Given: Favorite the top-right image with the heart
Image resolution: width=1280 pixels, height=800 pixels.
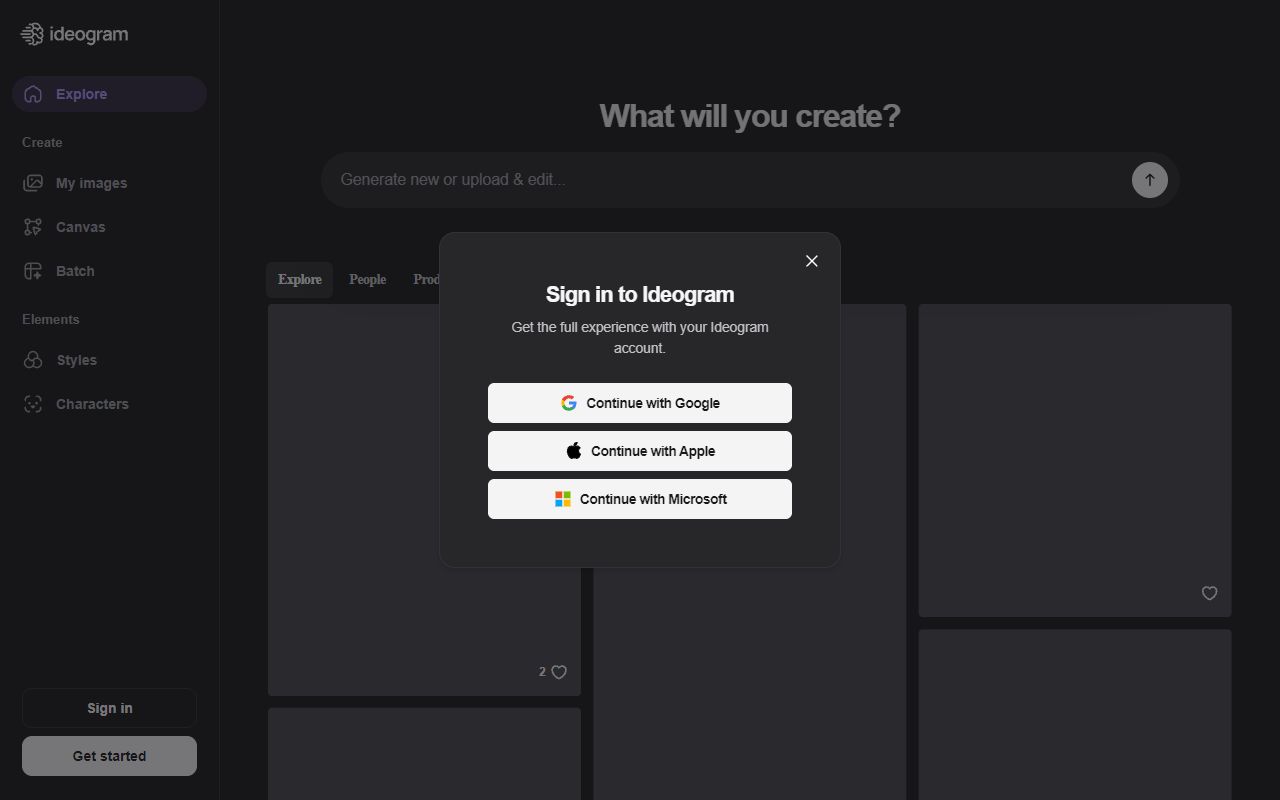Looking at the screenshot, I should 1209,593.
